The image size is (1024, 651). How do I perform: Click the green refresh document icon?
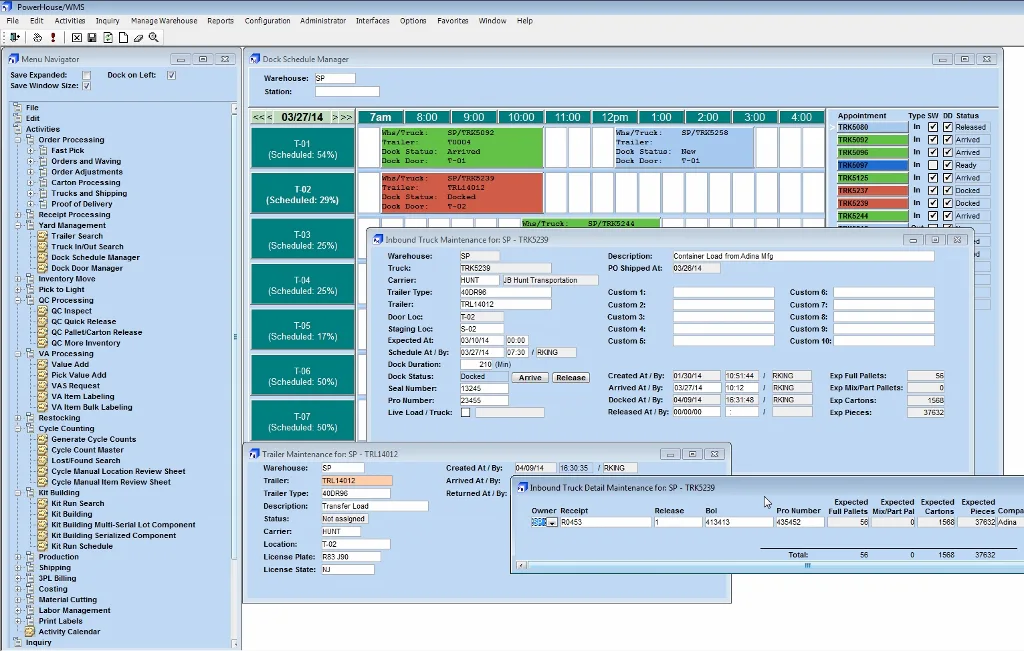[x=108, y=38]
